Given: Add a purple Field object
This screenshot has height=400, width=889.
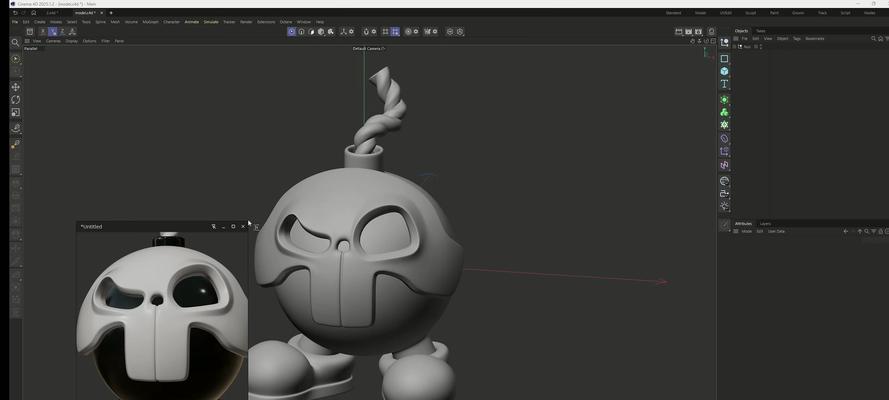Looking at the screenshot, I should (724, 151).
